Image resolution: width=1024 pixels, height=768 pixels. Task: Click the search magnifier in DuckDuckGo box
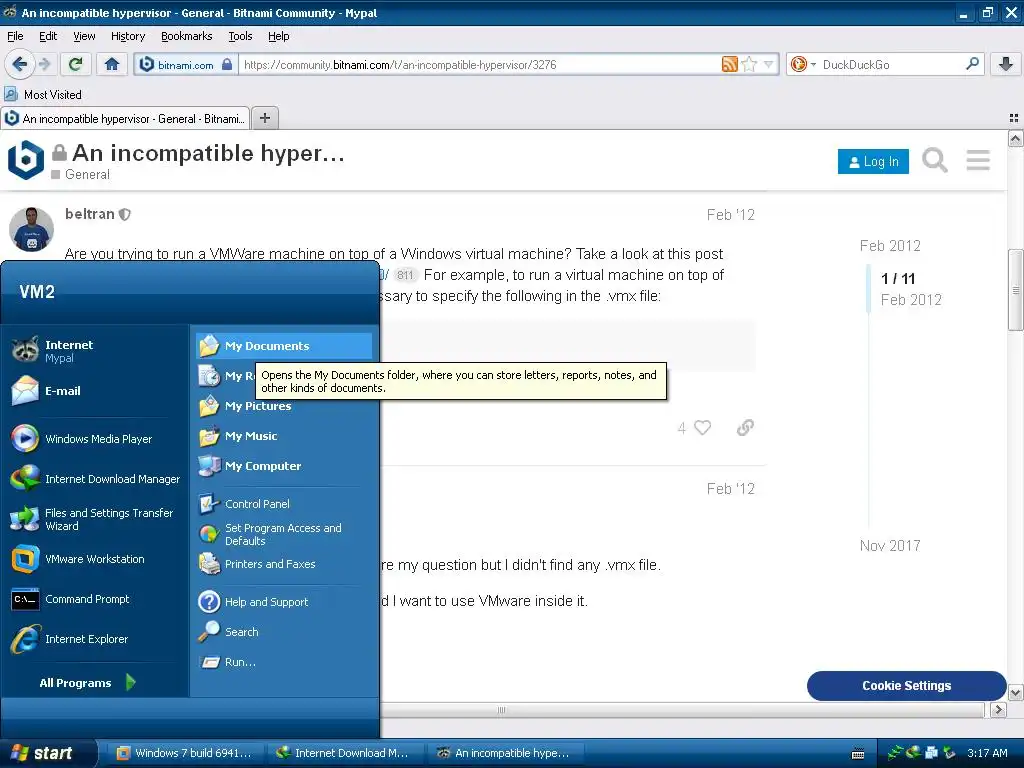click(972, 63)
